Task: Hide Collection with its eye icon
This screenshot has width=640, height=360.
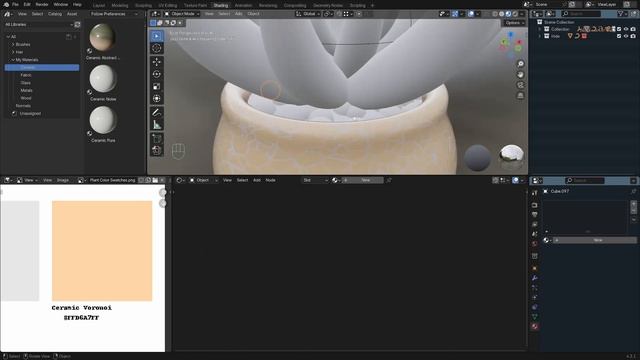Action: point(626,29)
